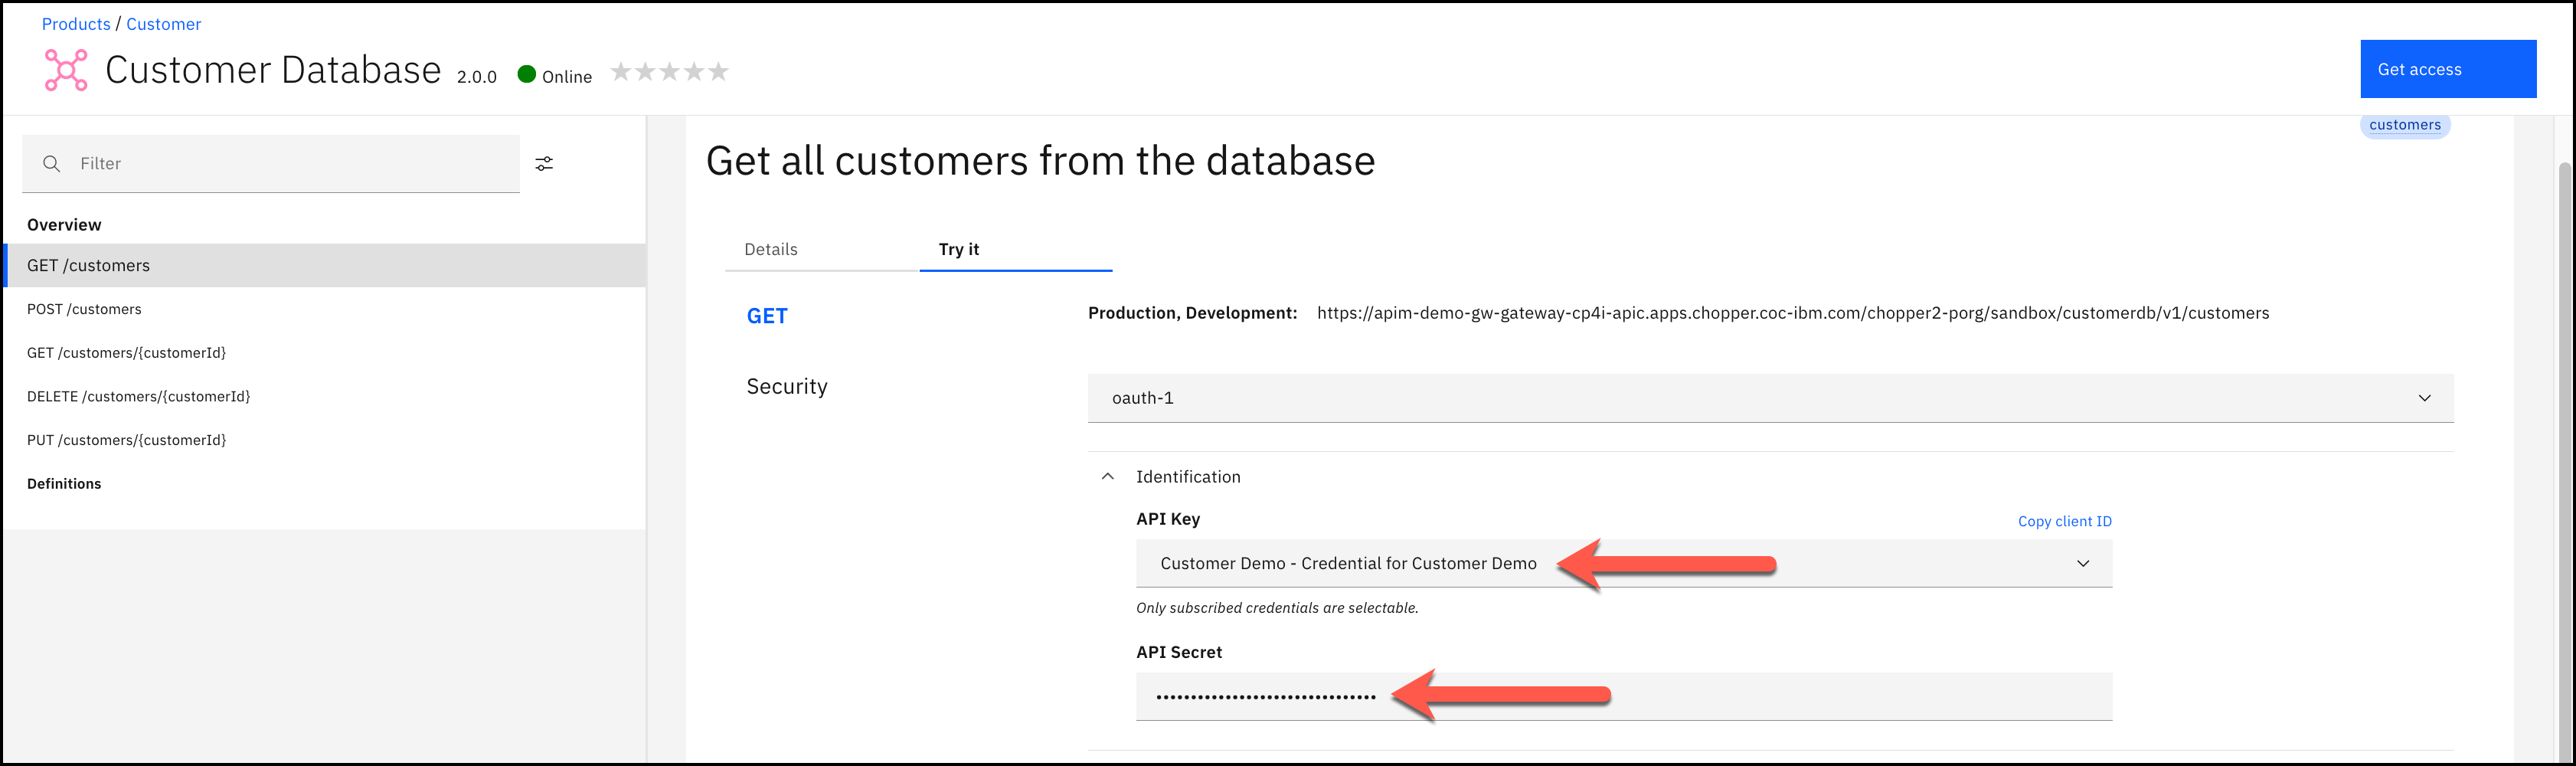
Task: Click Copy client ID link
Action: (x=2064, y=521)
